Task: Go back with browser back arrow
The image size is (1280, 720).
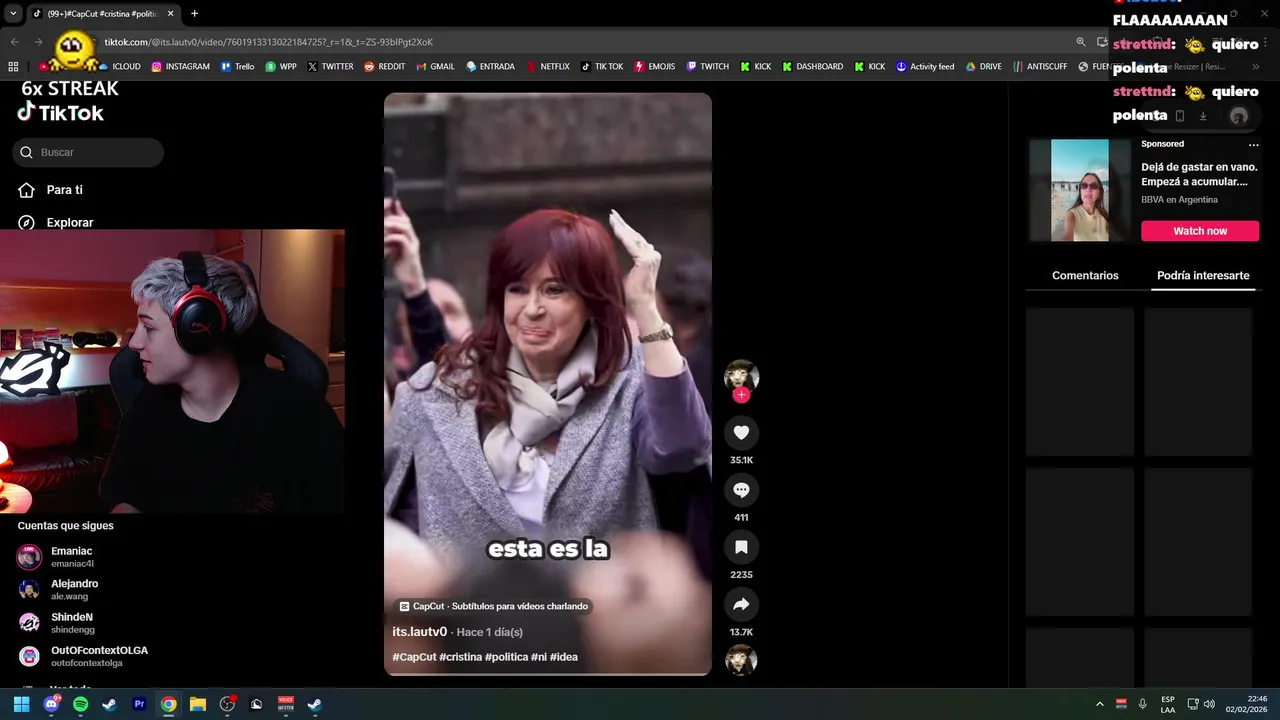Action: pyautogui.click(x=14, y=42)
